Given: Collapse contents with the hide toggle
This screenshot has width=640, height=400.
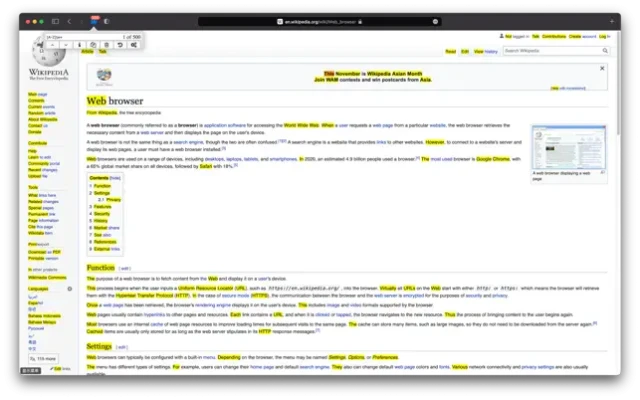Looking at the screenshot, I should pyautogui.click(x=115, y=178).
